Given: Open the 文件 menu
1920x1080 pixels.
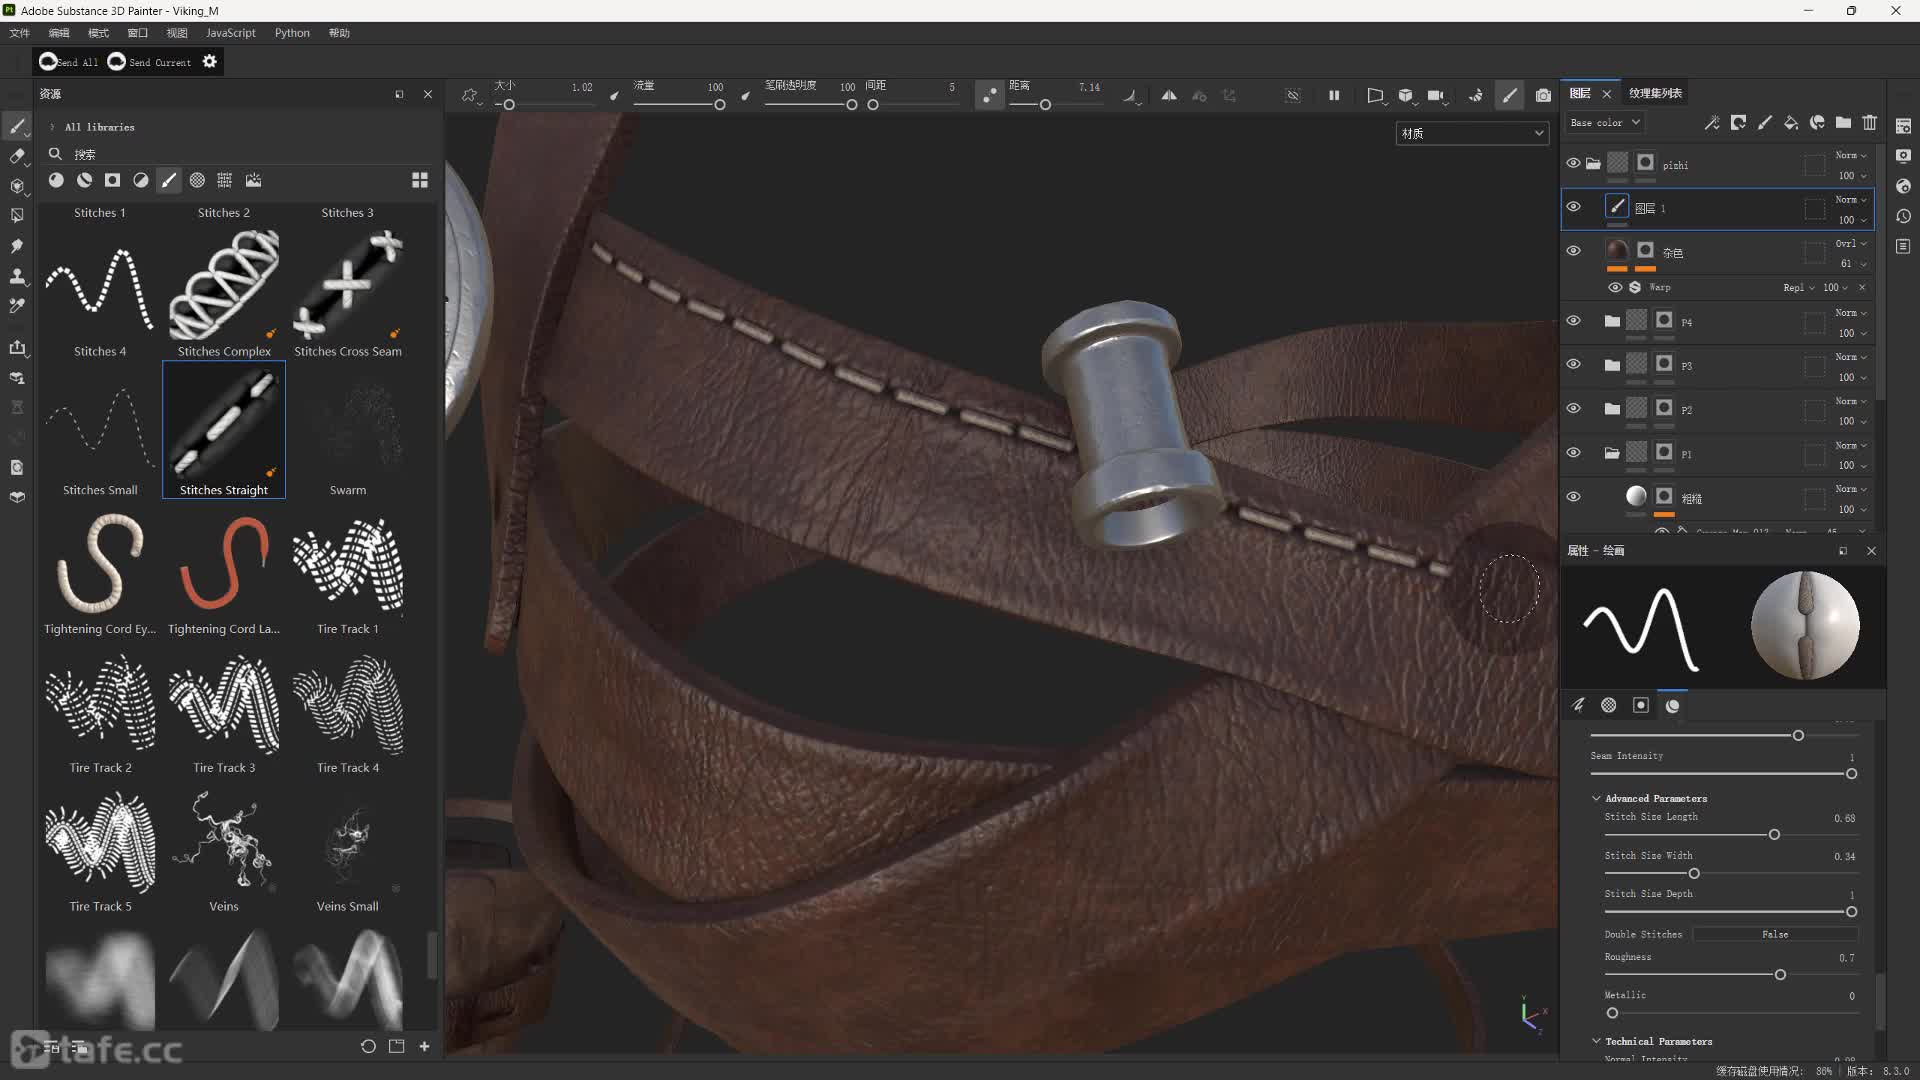Looking at the screenshot, I should 19,33.
